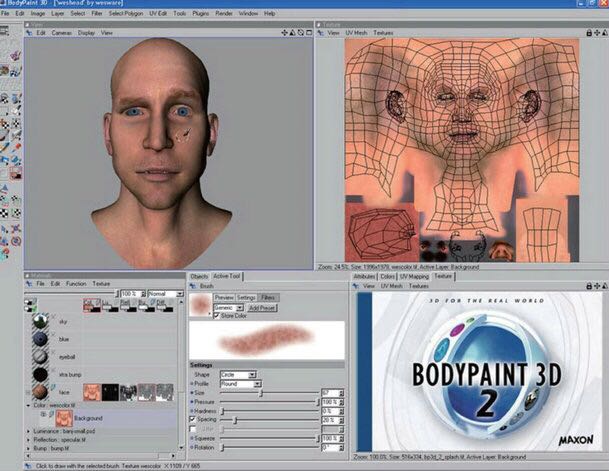Click the move camera icon in 3D view
609x471 pixels.
click(x=284, y=33)
